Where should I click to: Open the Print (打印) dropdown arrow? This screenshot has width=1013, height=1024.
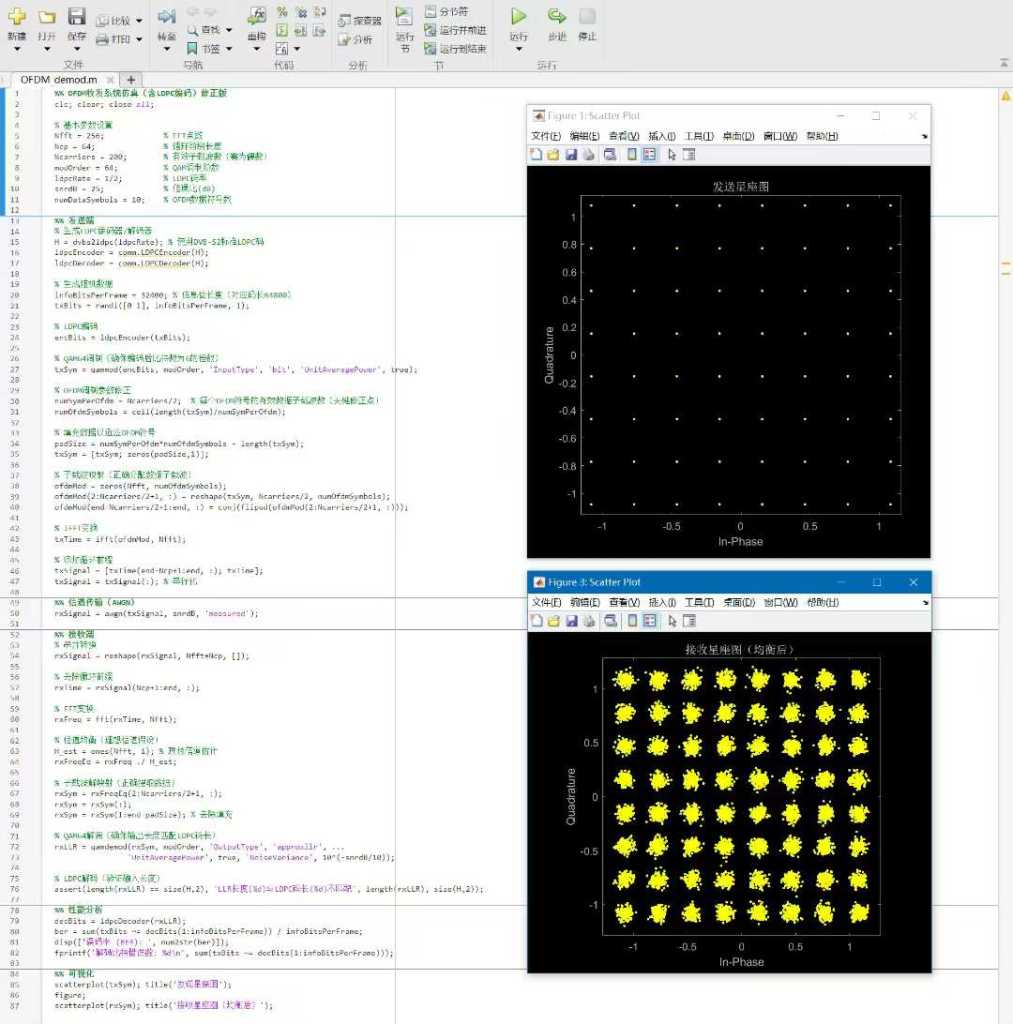coord(138,40)
